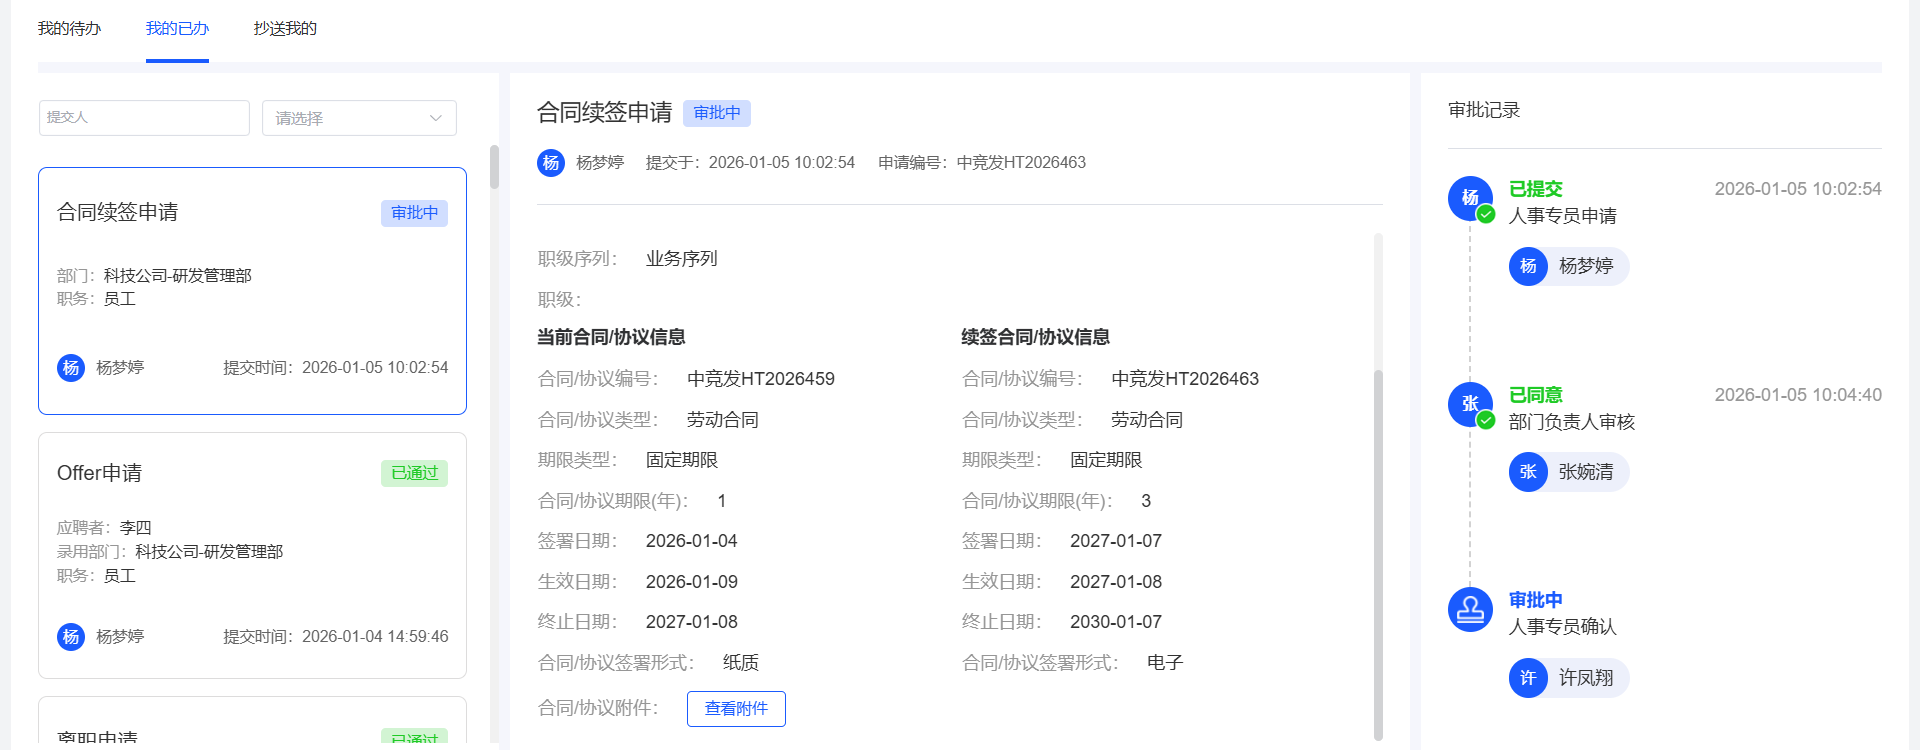This screenshot has height=750, width=1920.
Task: Click 杨梦婷 avatar in 合同续签申请 card
Action: [x=71, y=368]
